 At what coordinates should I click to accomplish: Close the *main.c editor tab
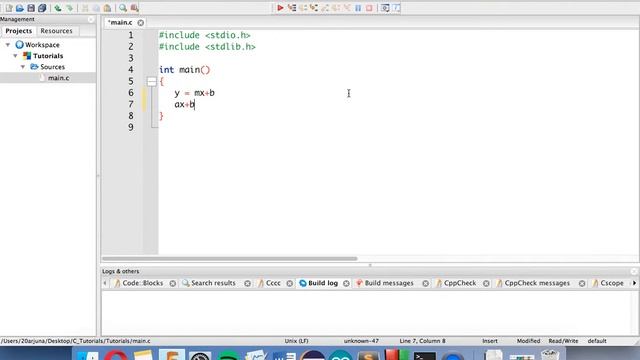click(x=140, y=22)
